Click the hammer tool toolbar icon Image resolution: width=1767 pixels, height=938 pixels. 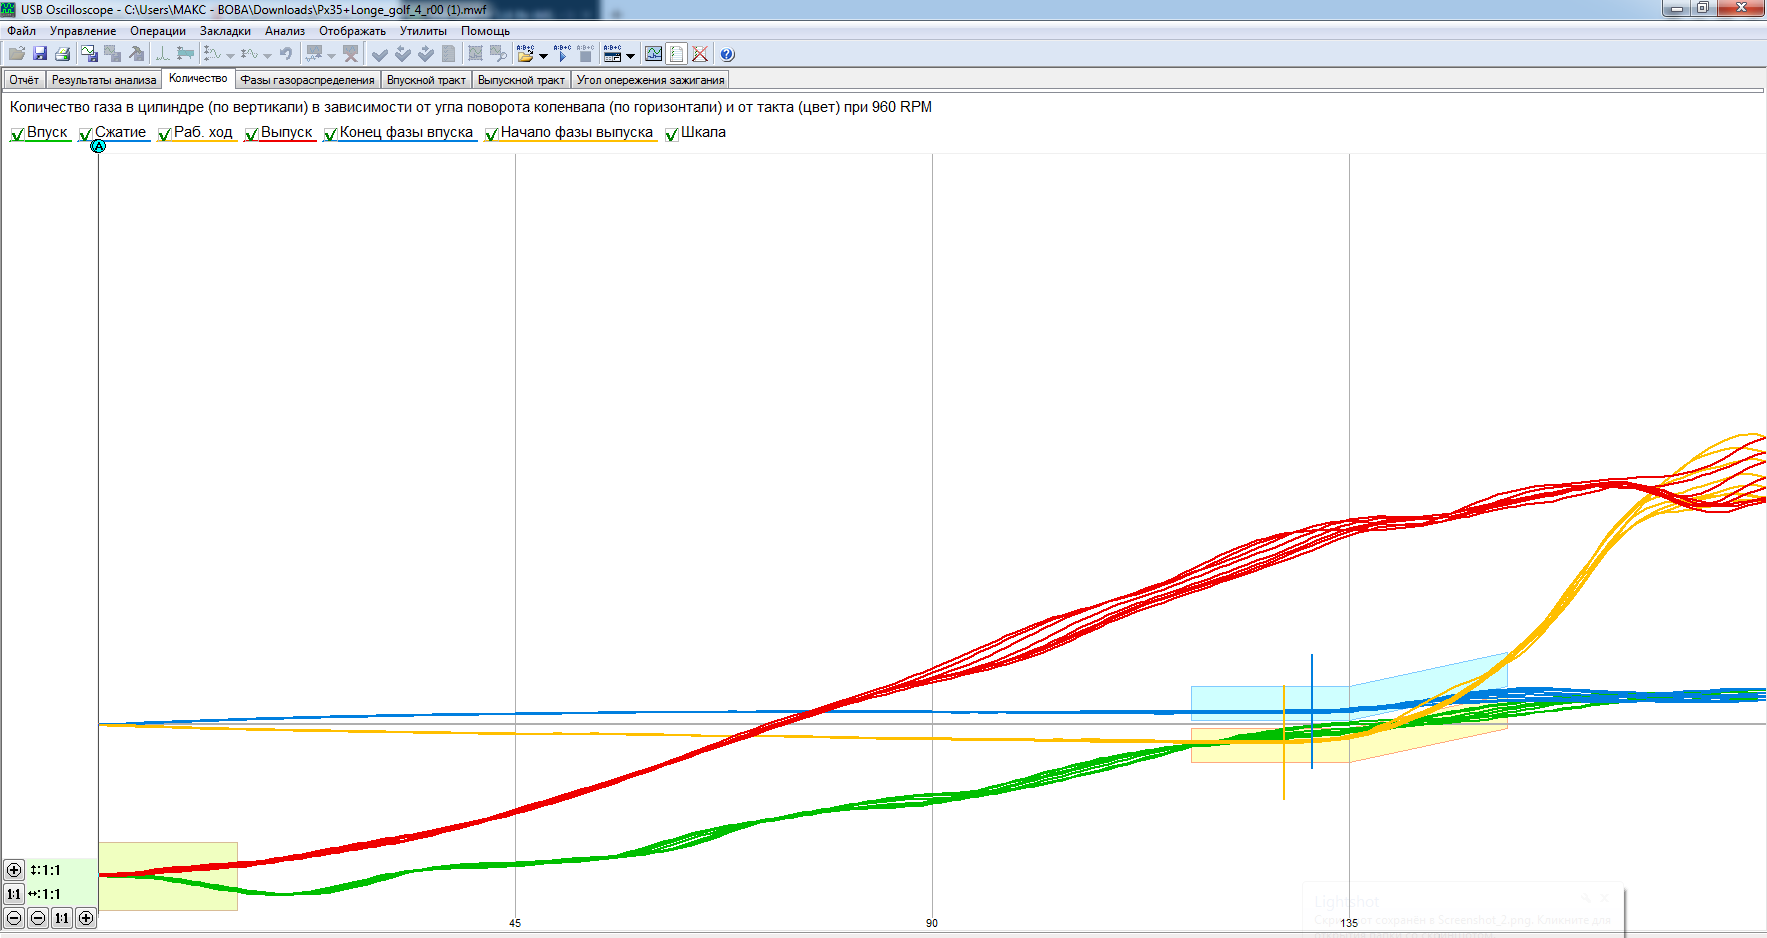136,54
